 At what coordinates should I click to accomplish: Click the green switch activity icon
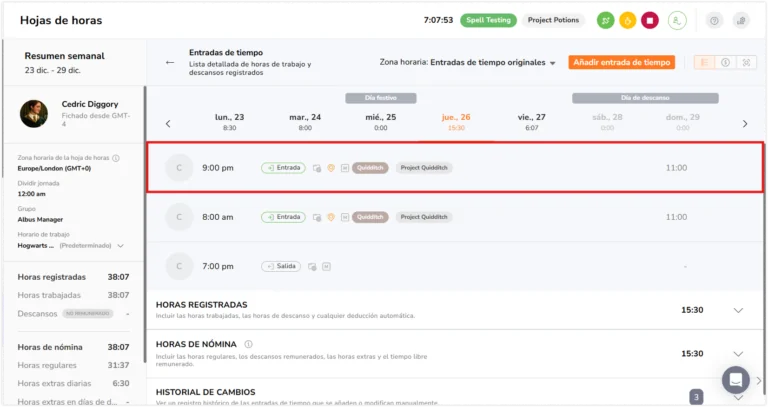point(605,21)
